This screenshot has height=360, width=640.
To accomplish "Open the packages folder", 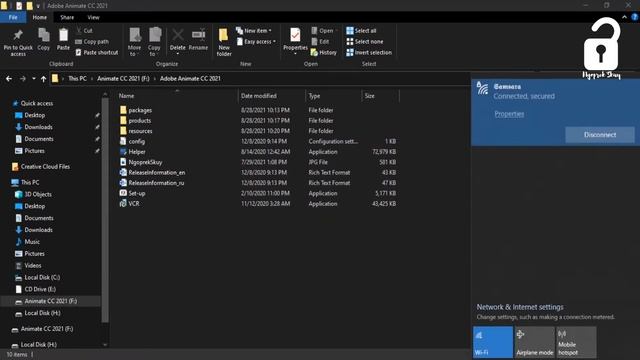I will (x=136, y=110).
